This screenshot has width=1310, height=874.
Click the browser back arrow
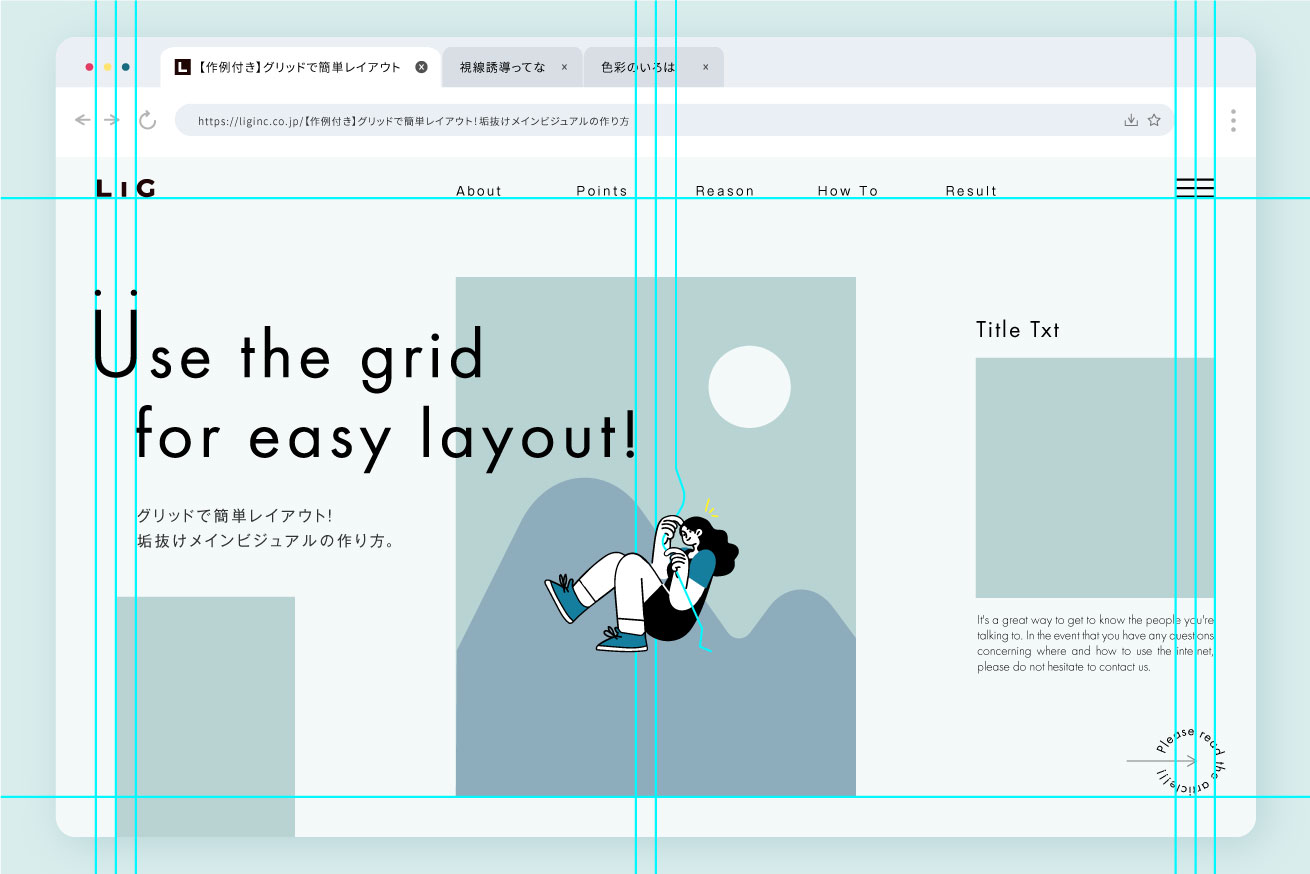[83, 120]
